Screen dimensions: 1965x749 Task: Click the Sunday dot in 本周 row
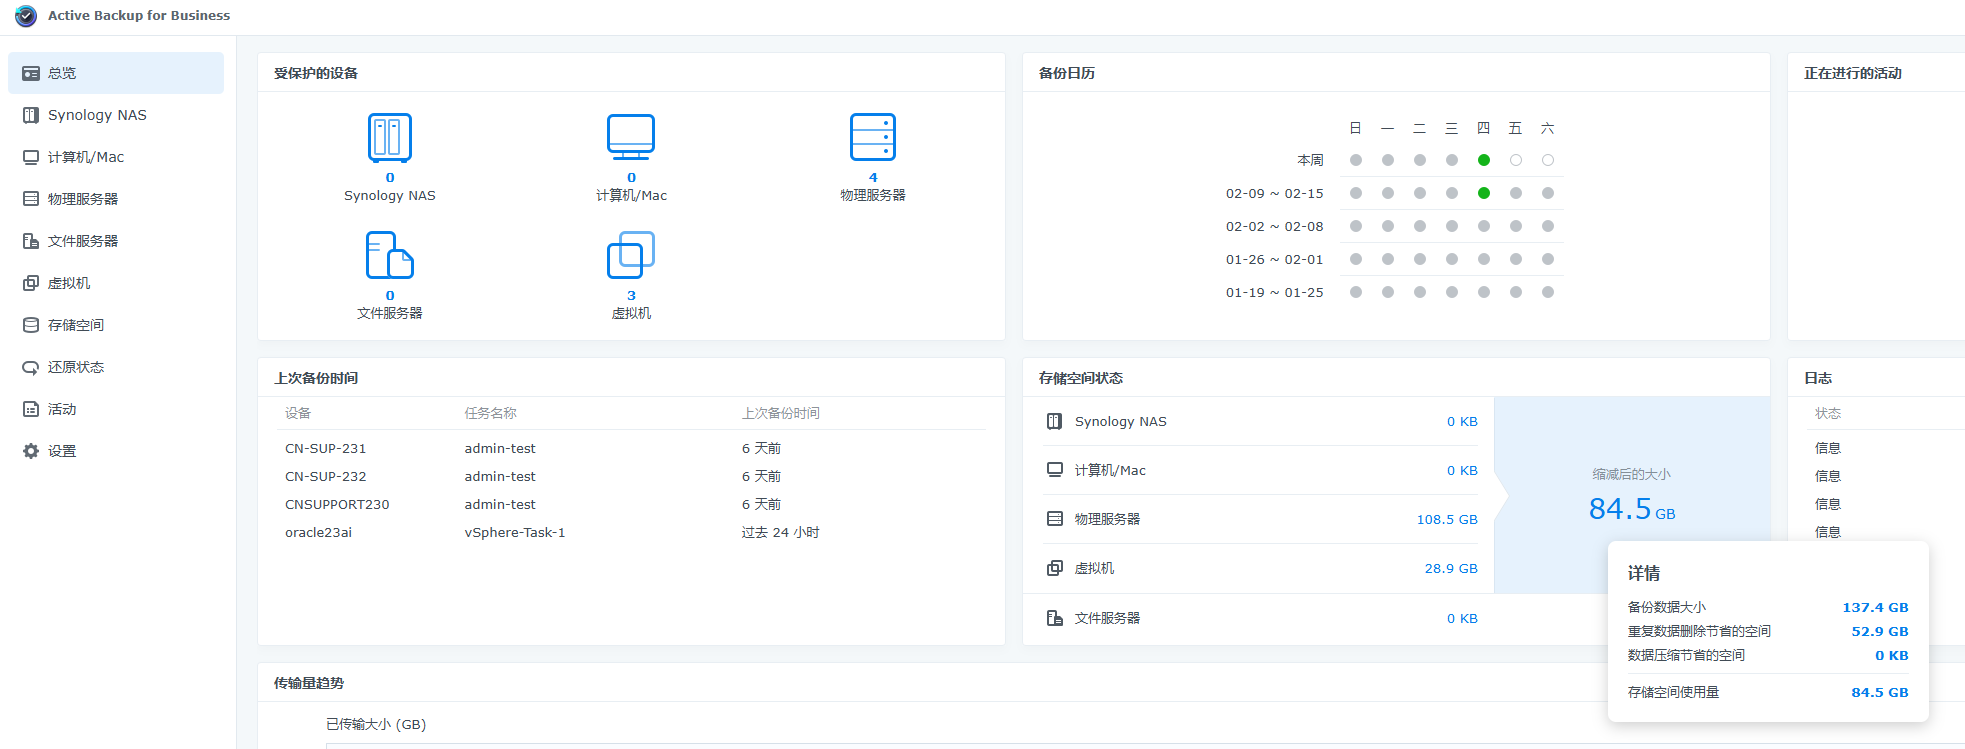[1356, 160]
